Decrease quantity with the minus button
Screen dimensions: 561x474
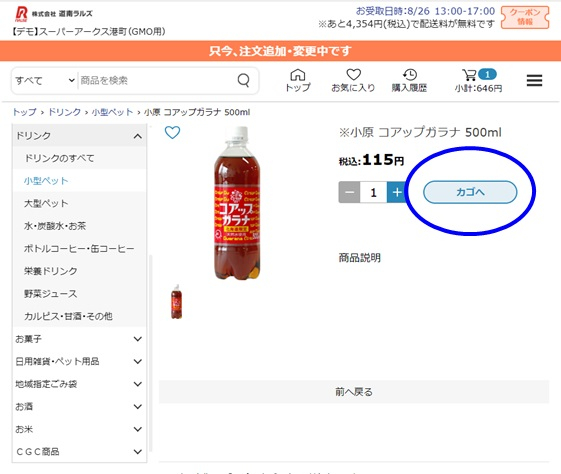tap(349, 192)
